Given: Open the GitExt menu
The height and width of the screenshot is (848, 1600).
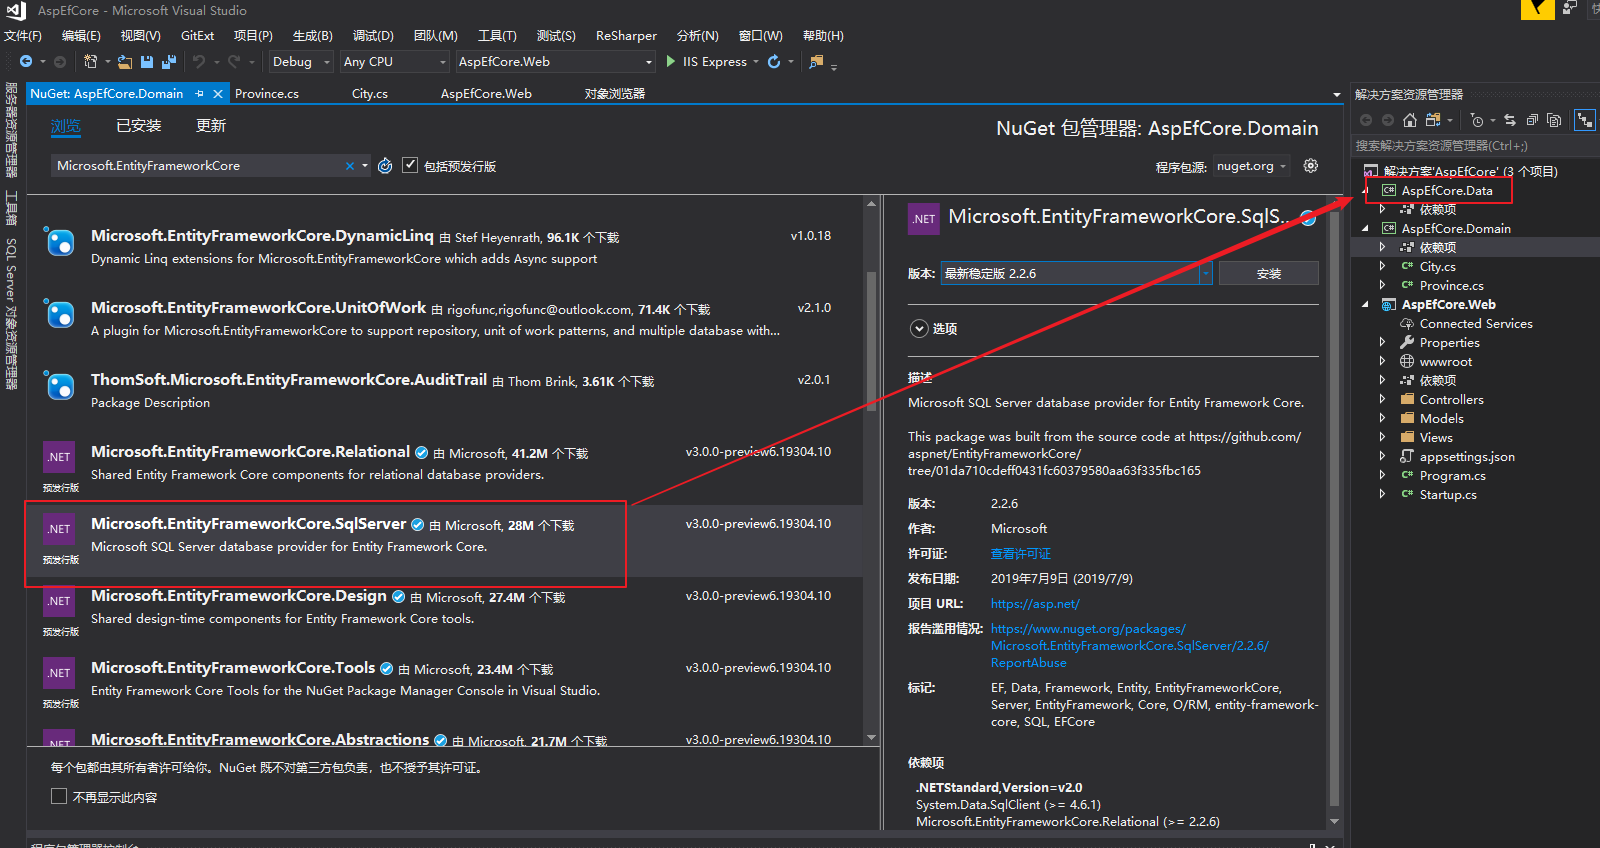Looking at the screenshot, I should 197,35.
